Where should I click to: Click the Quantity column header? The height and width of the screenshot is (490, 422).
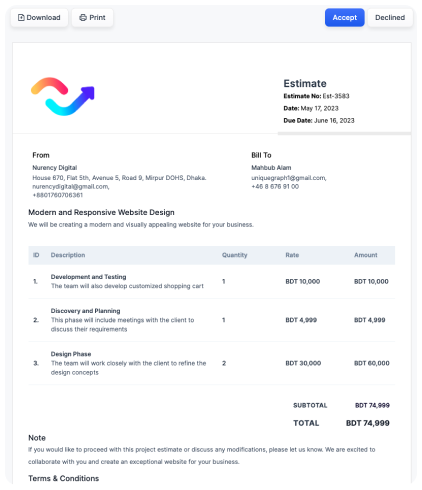click(x=235, y=255)
